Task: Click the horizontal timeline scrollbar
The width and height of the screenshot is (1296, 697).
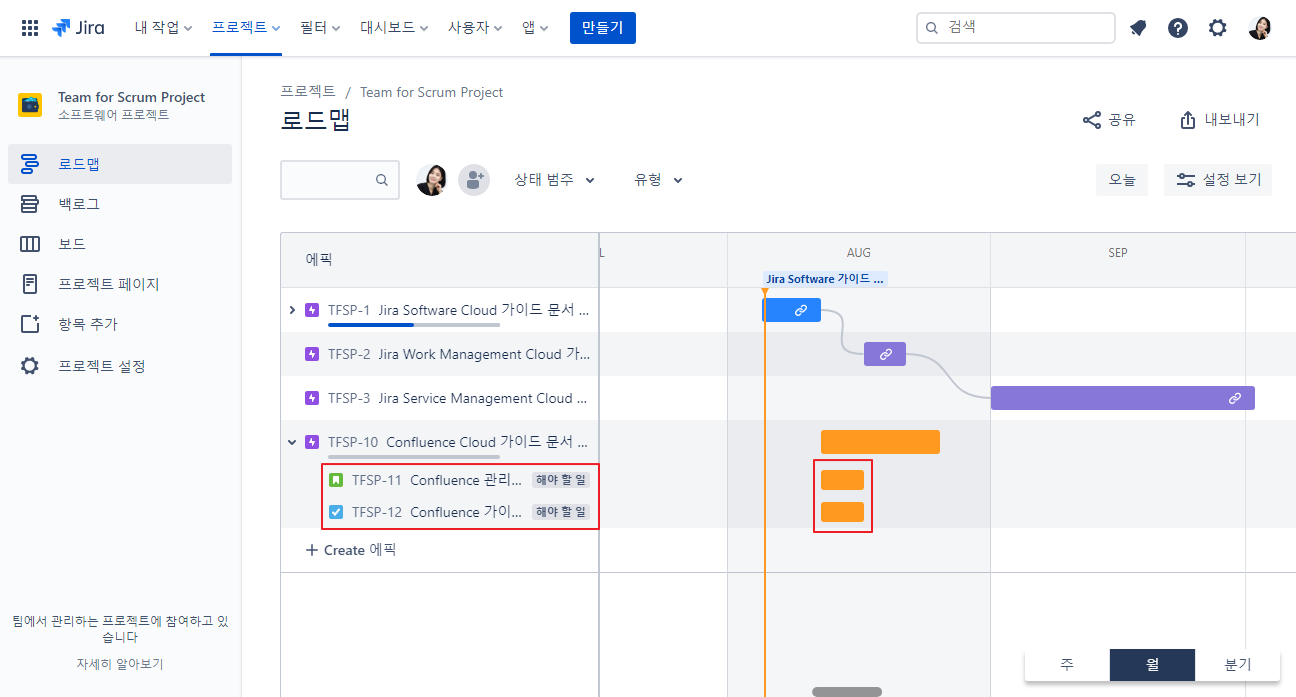Action: [x=847, y=691]
